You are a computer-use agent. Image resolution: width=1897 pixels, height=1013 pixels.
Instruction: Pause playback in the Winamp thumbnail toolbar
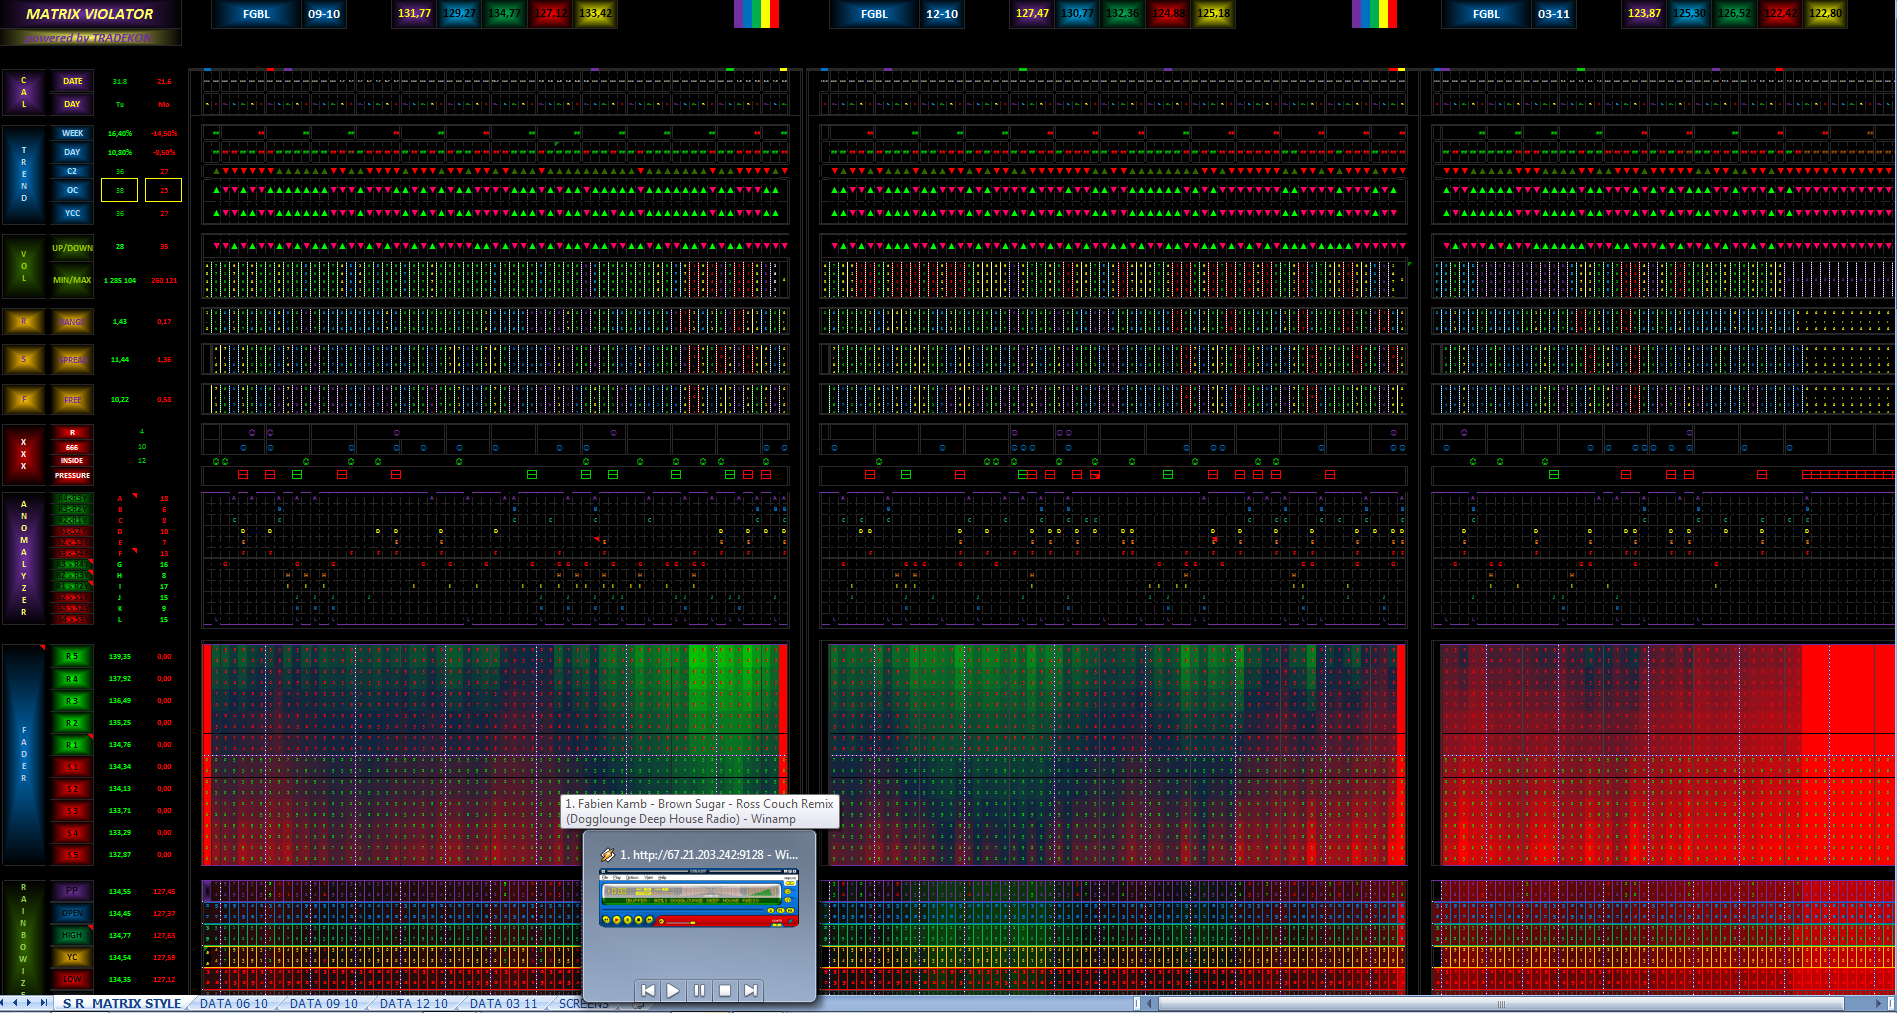click(699, 990)
